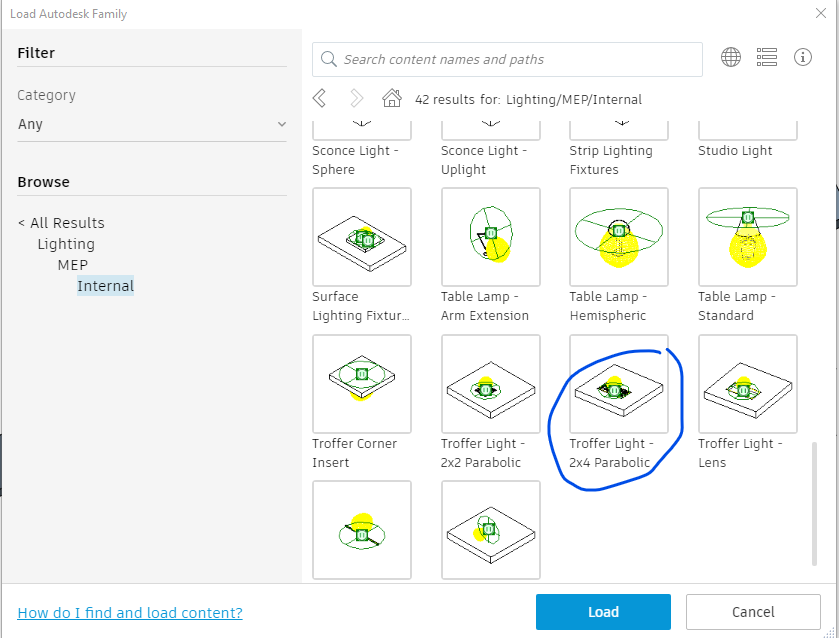Open the info icon

click(803, 57)
